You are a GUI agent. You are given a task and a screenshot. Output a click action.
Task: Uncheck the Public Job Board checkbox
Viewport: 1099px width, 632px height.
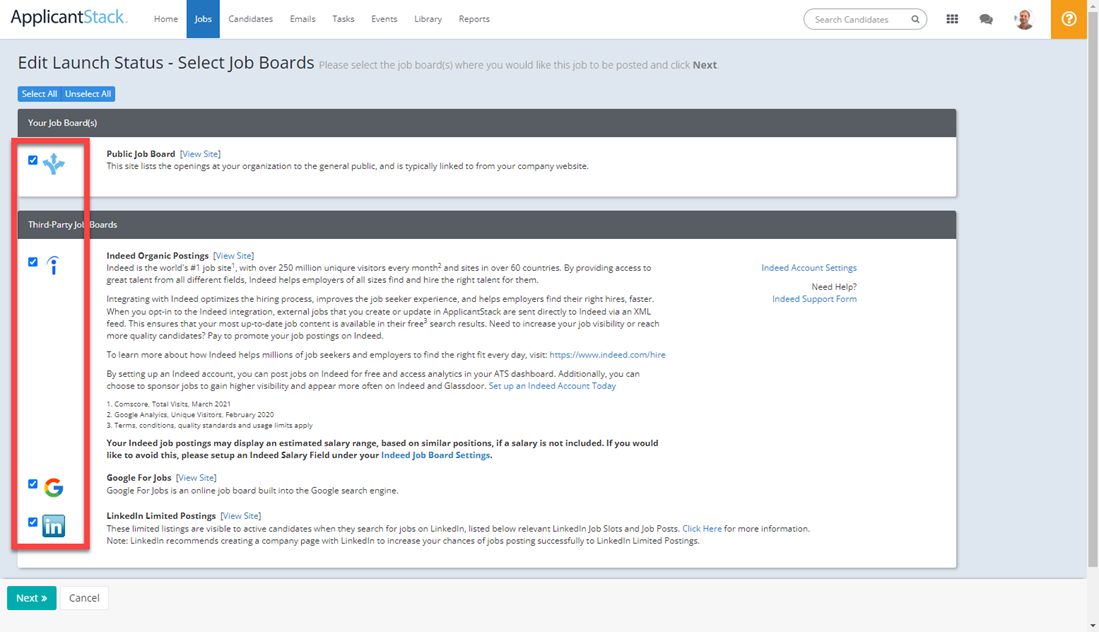click(33, 160)
